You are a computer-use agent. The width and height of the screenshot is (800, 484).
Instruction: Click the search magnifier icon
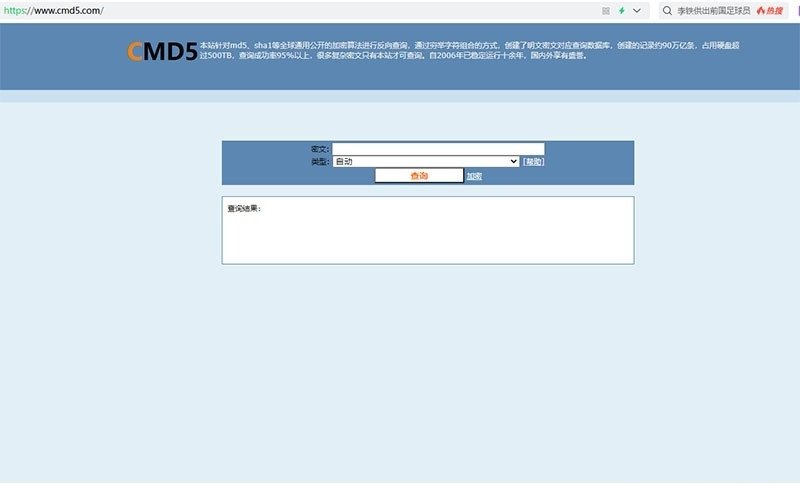point(667,10)
